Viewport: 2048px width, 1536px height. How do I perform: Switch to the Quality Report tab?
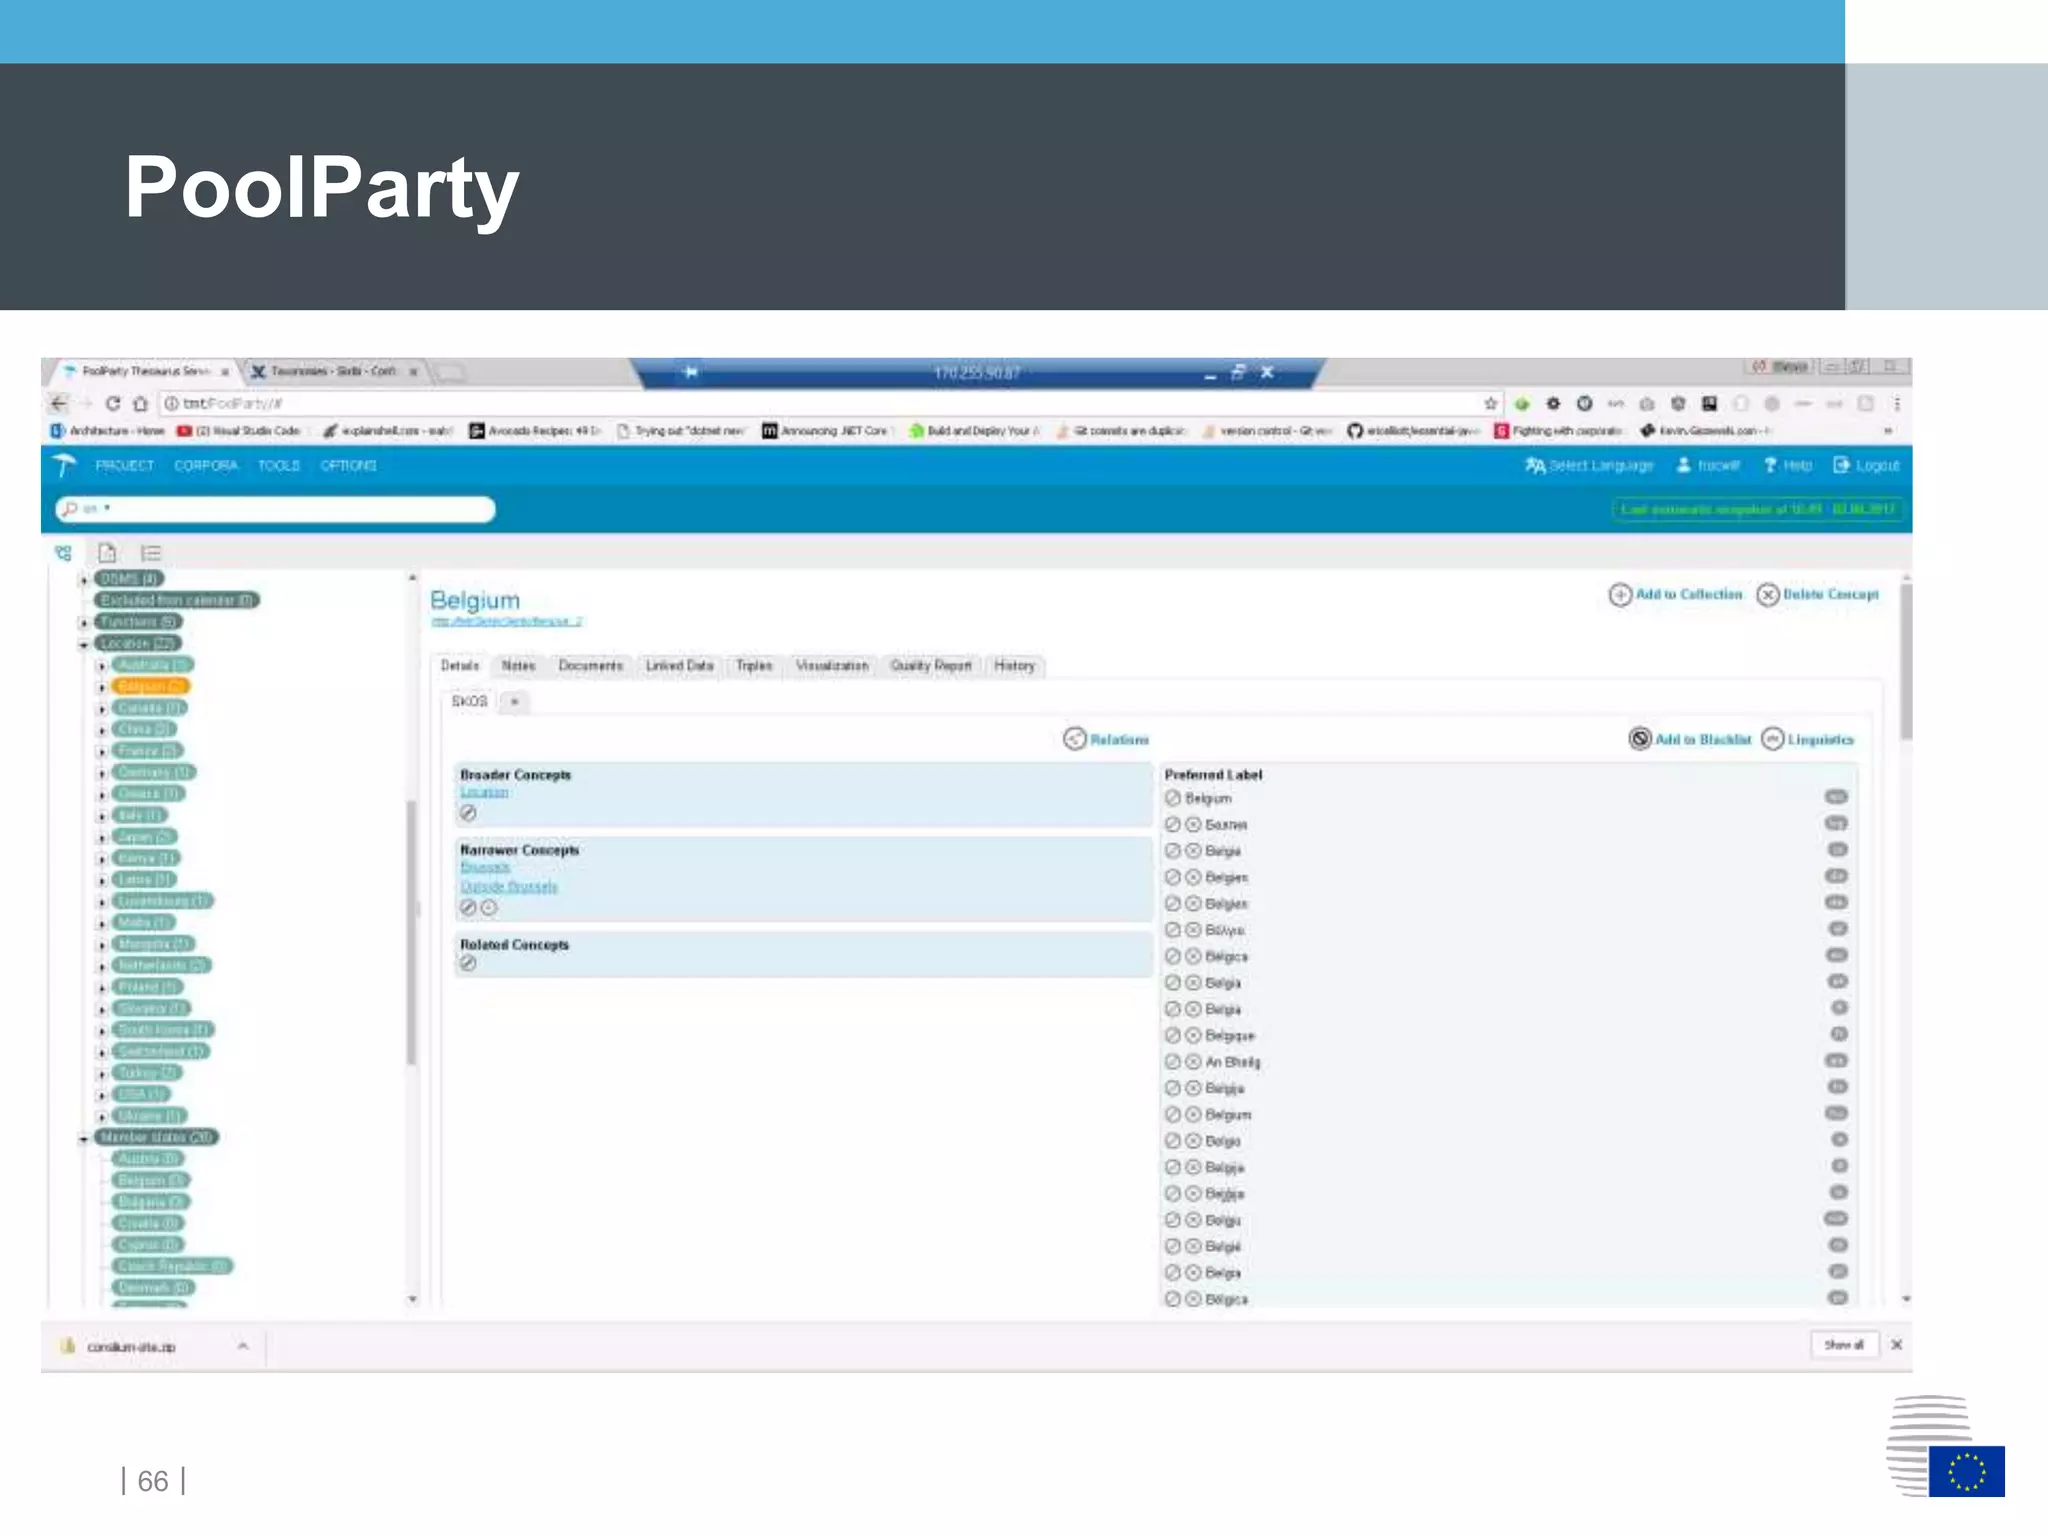pos(930,666)
